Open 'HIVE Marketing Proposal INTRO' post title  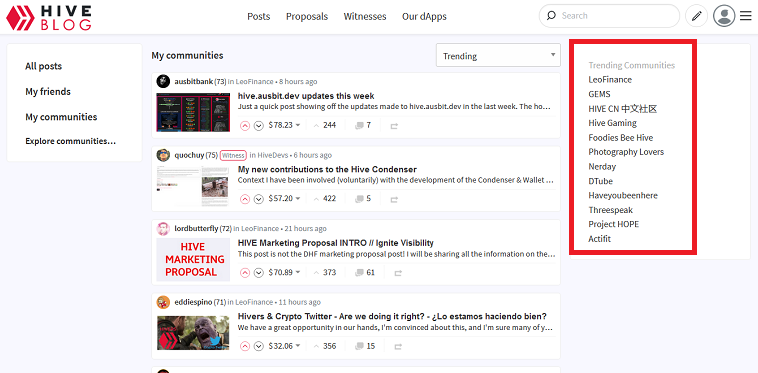point(335,243)
